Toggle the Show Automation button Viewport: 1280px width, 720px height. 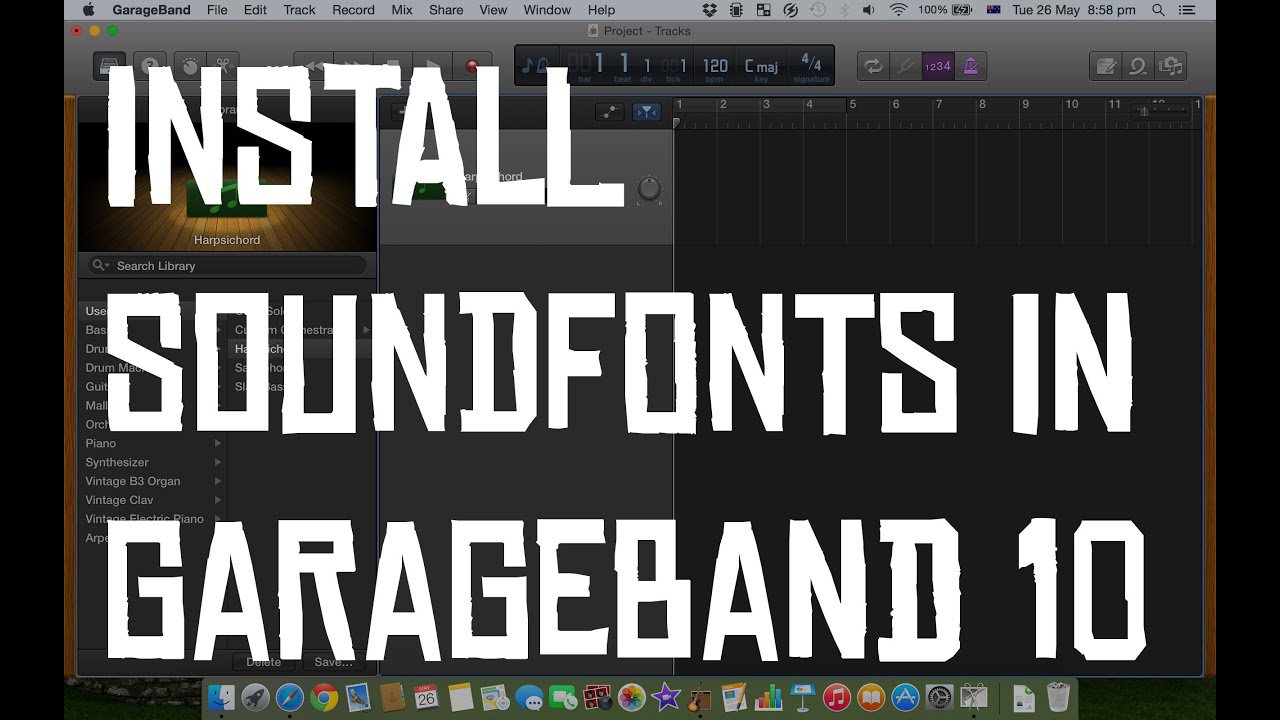(x=609, y=112)
